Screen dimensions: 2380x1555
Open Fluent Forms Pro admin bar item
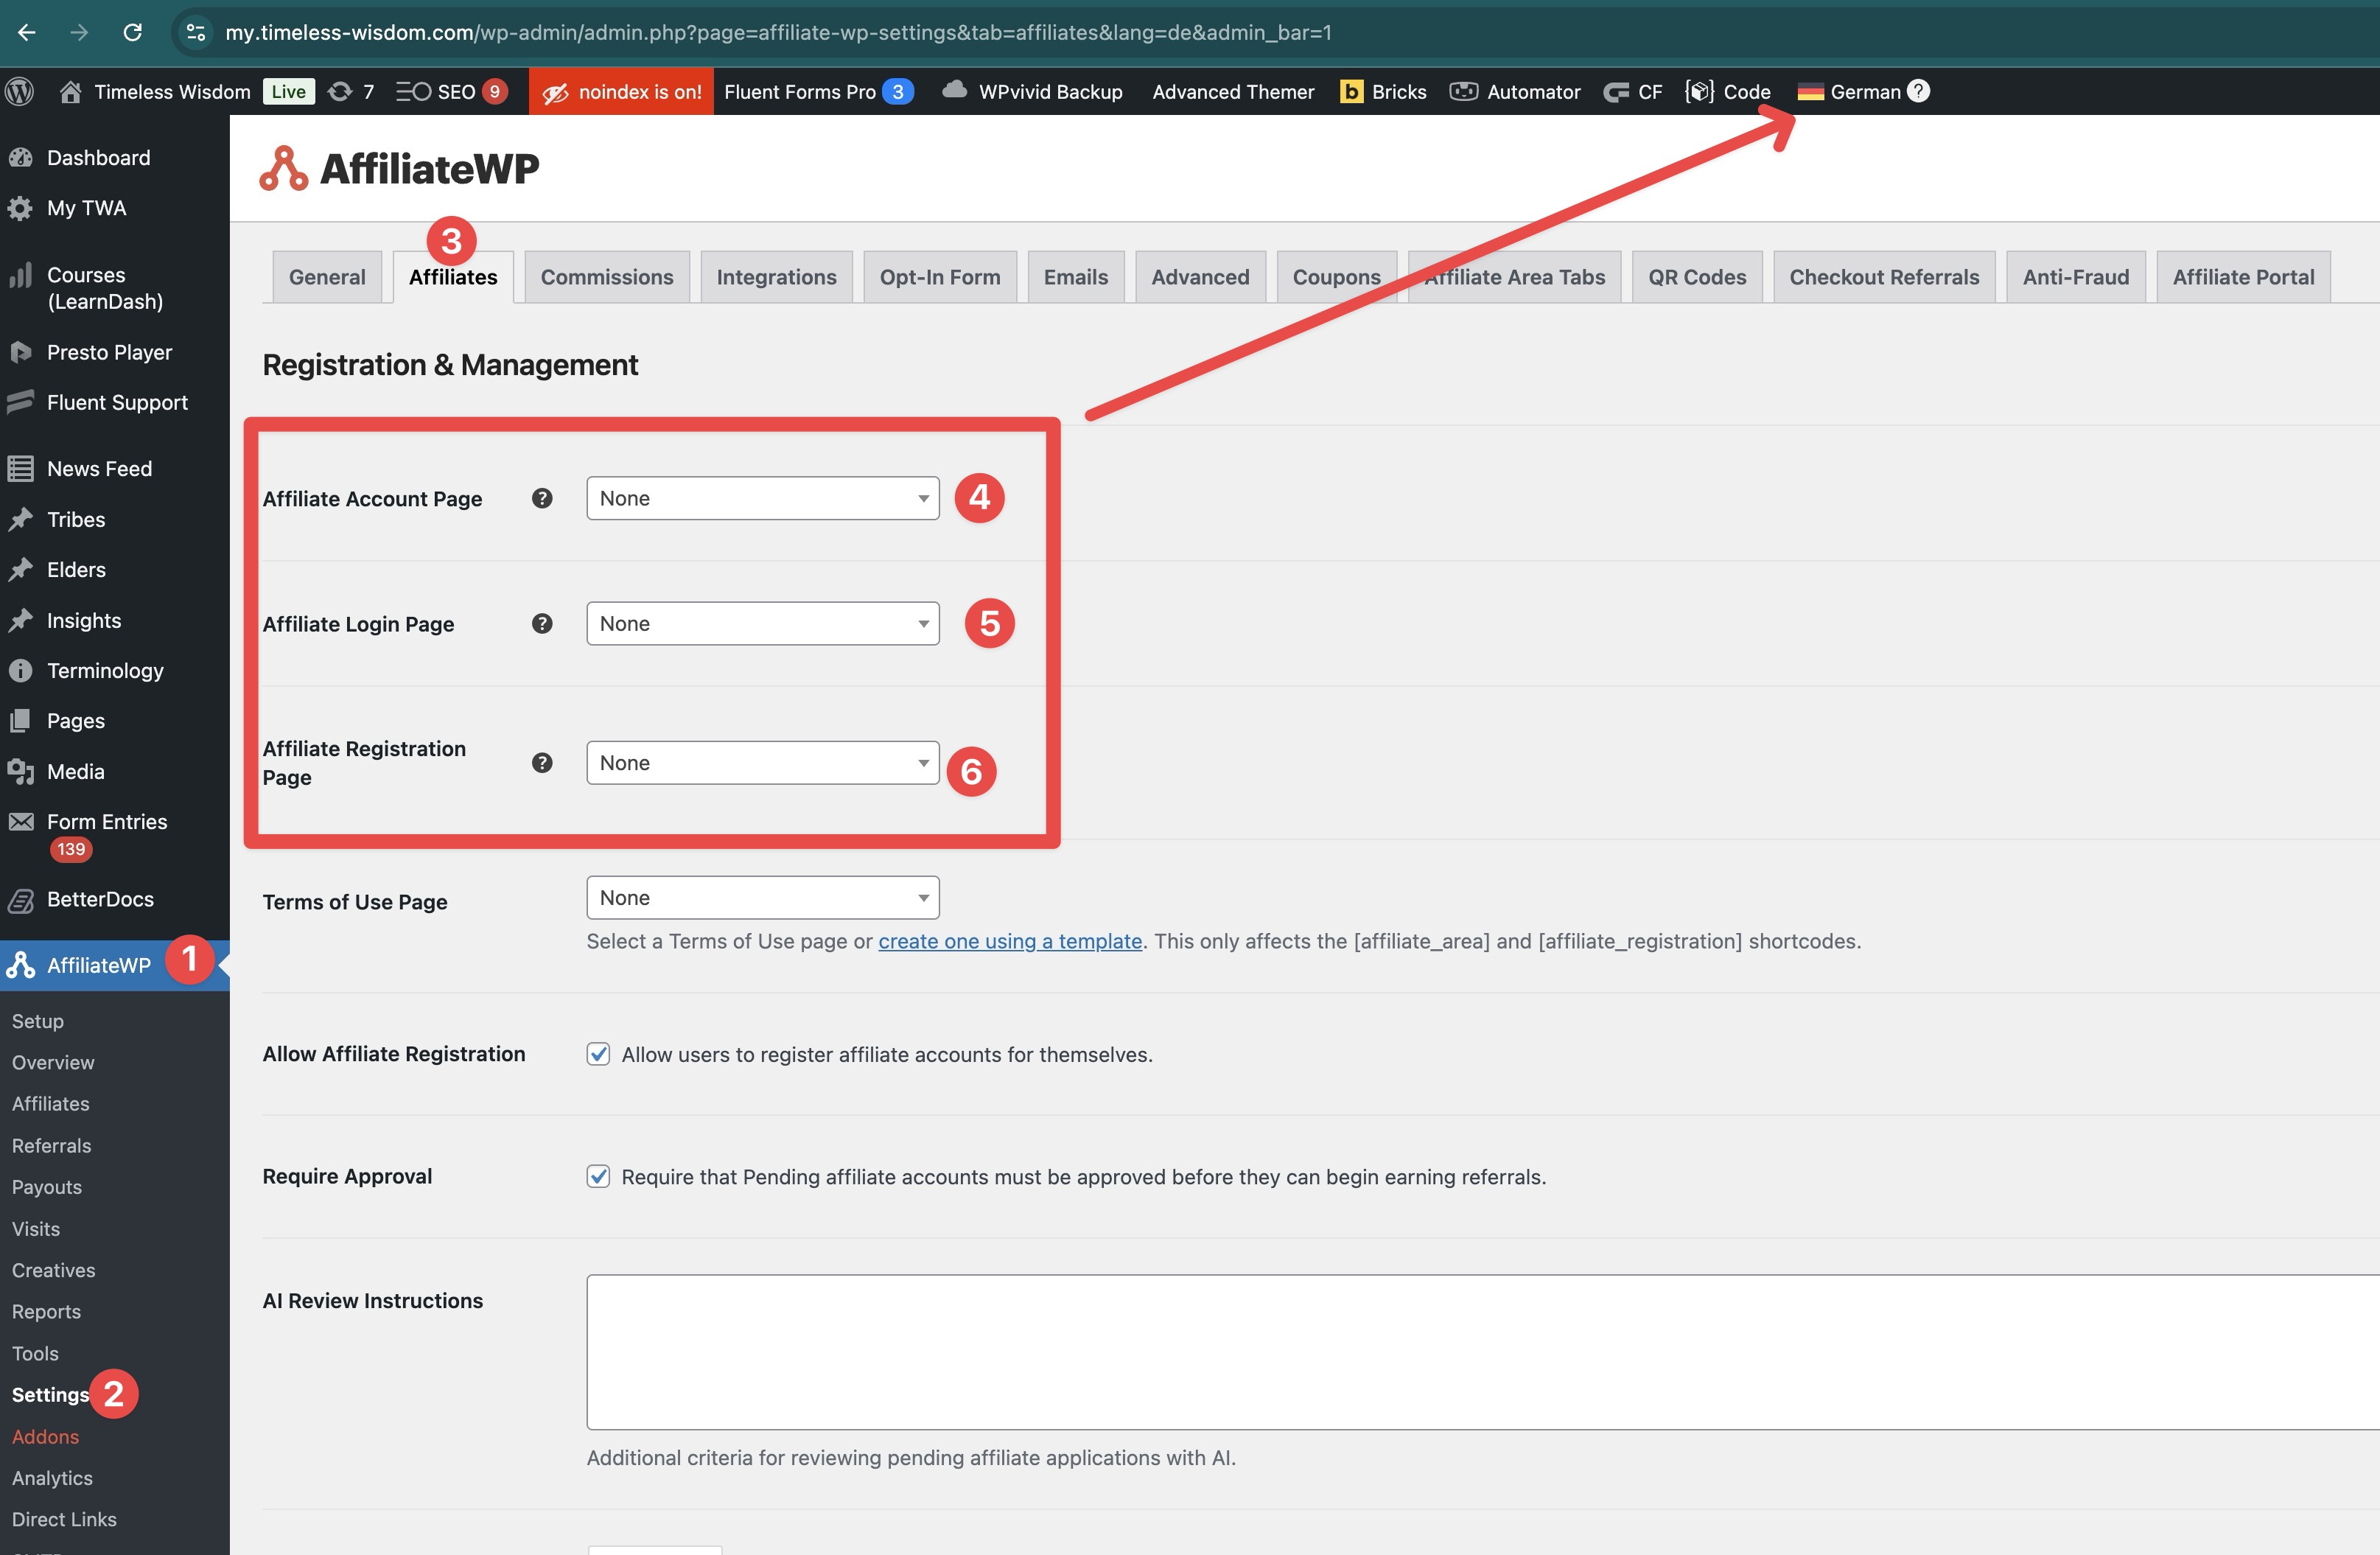tap(818, 91)
